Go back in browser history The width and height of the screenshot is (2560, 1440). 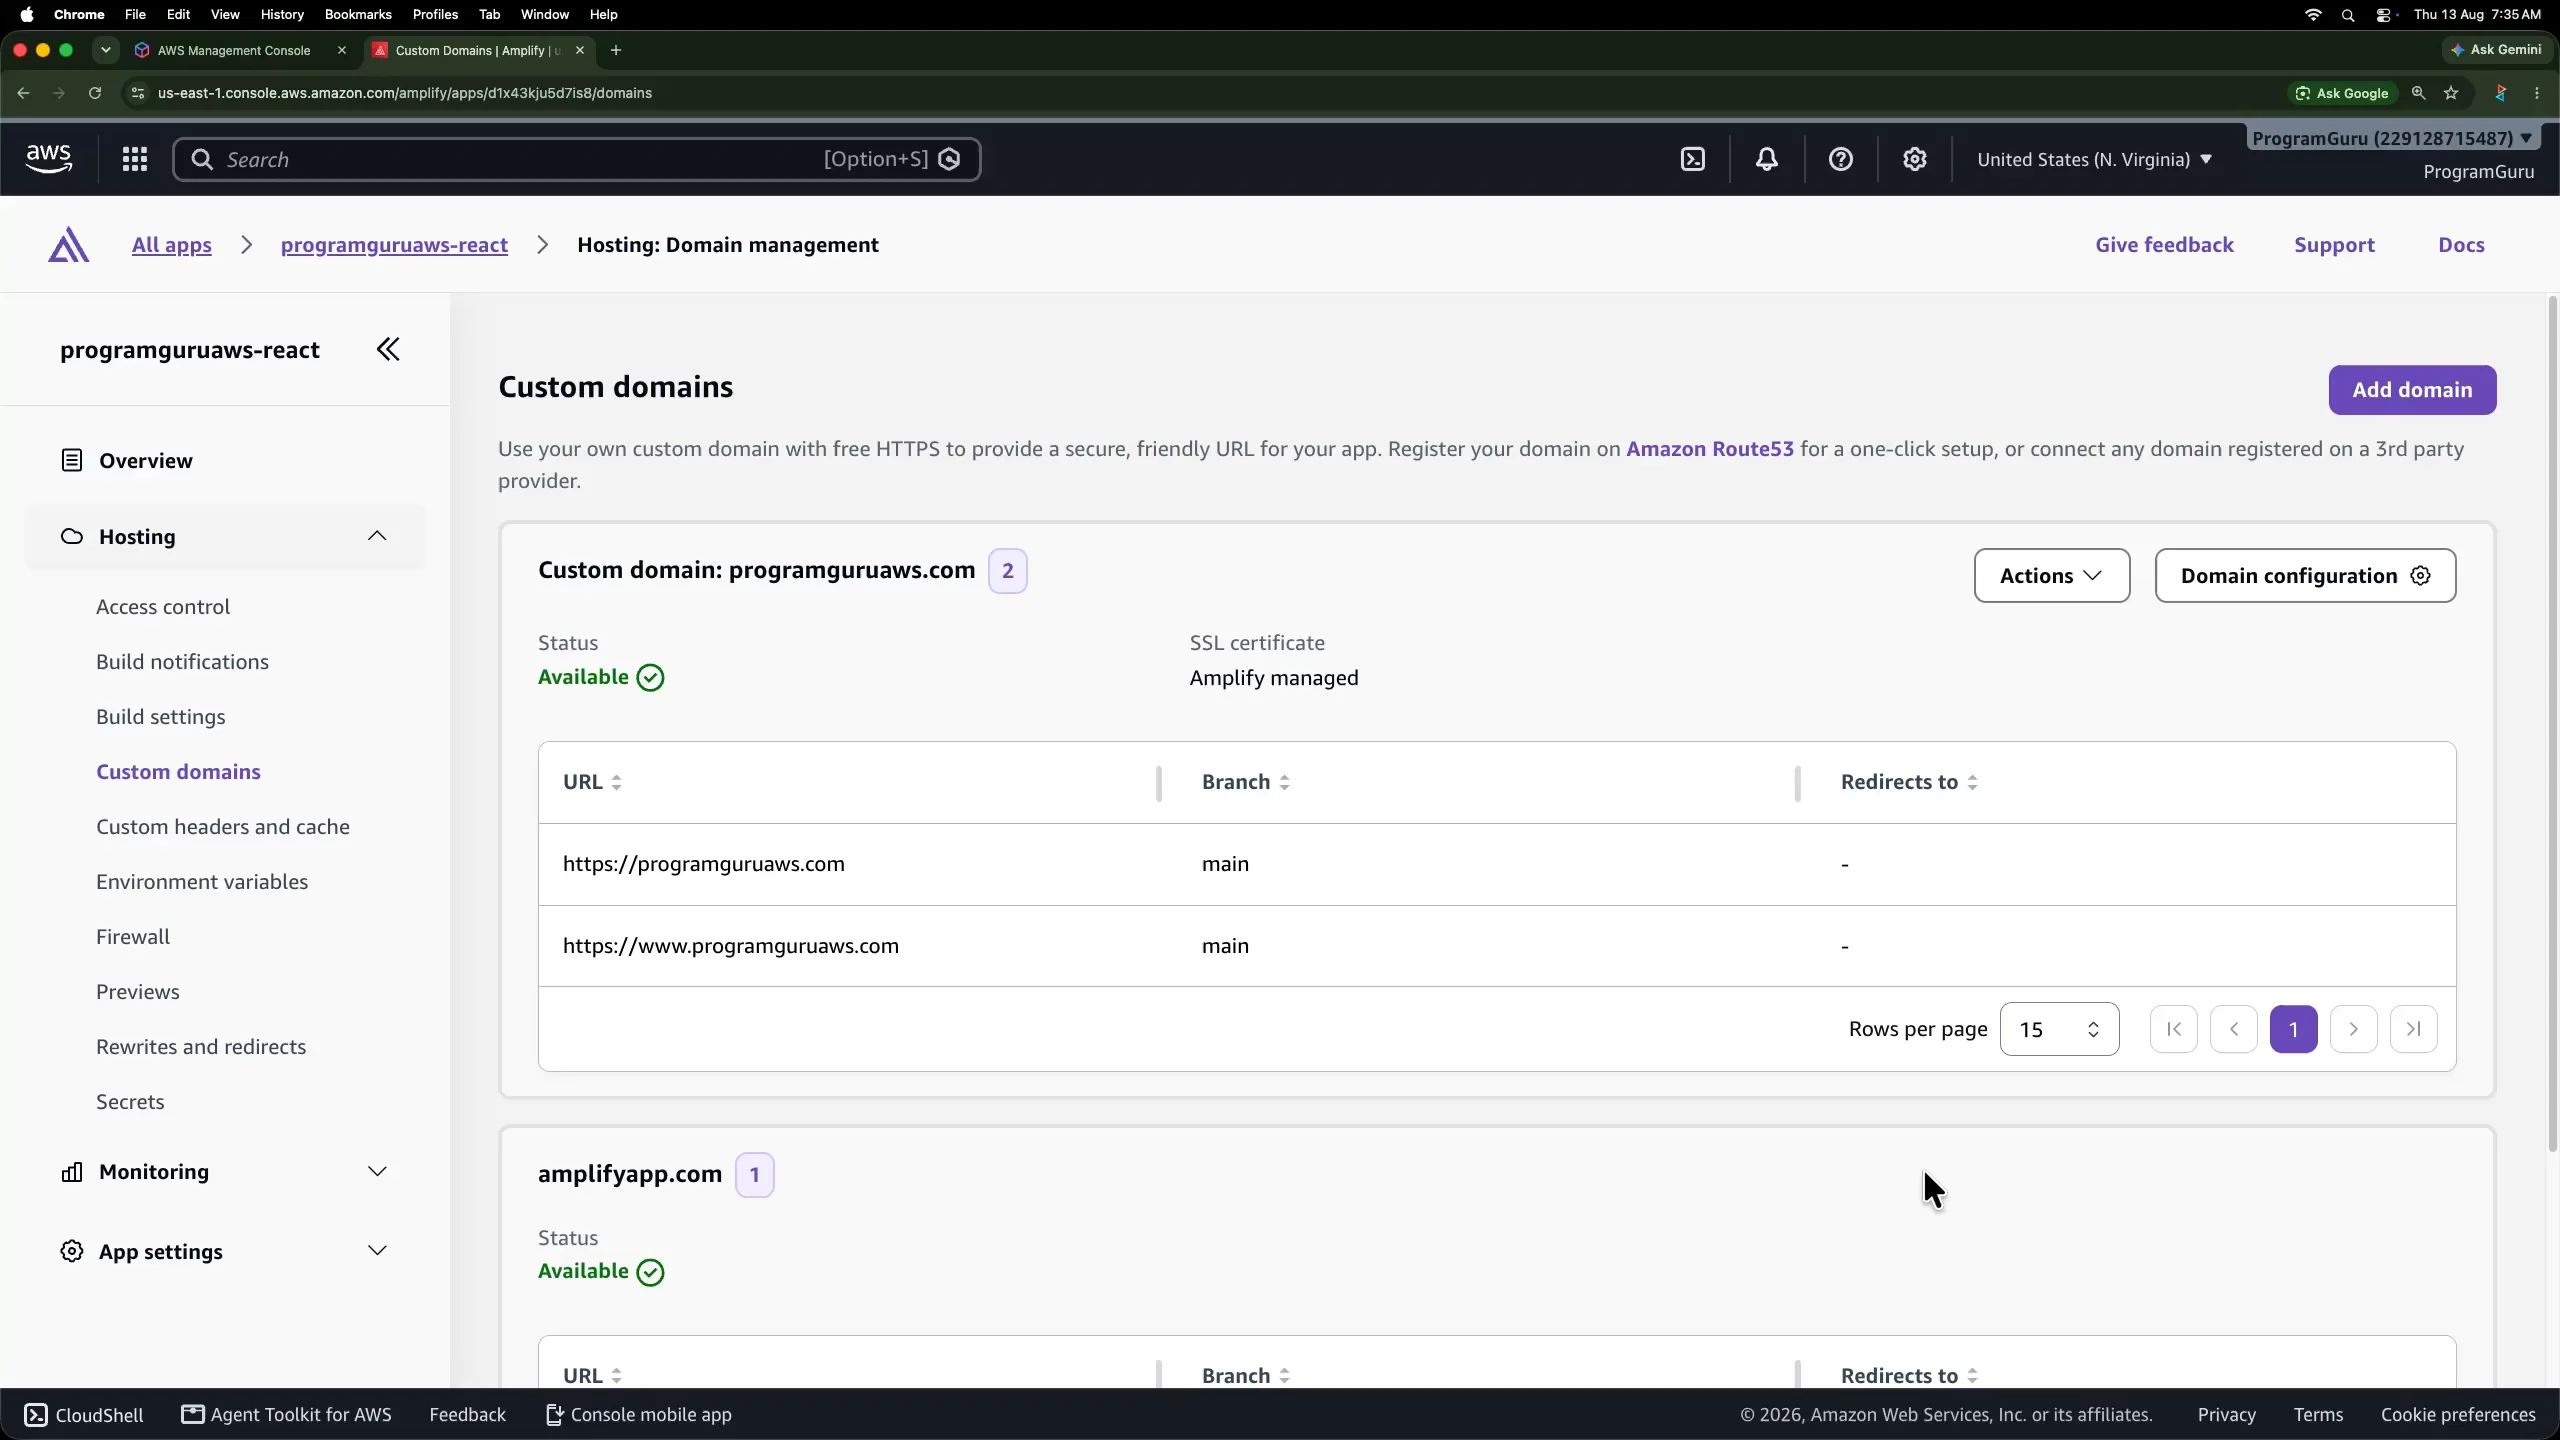[x=23, y=93]
